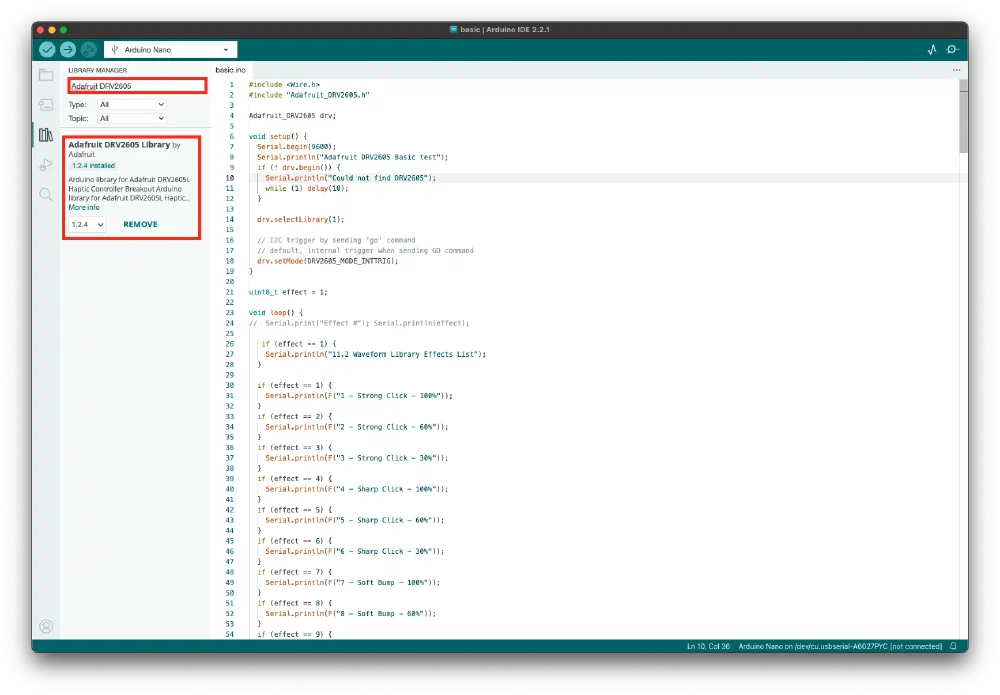Select the basic.ino editor tab
The width and height of the screenshot is (1000, 695).
click(230, 70)
